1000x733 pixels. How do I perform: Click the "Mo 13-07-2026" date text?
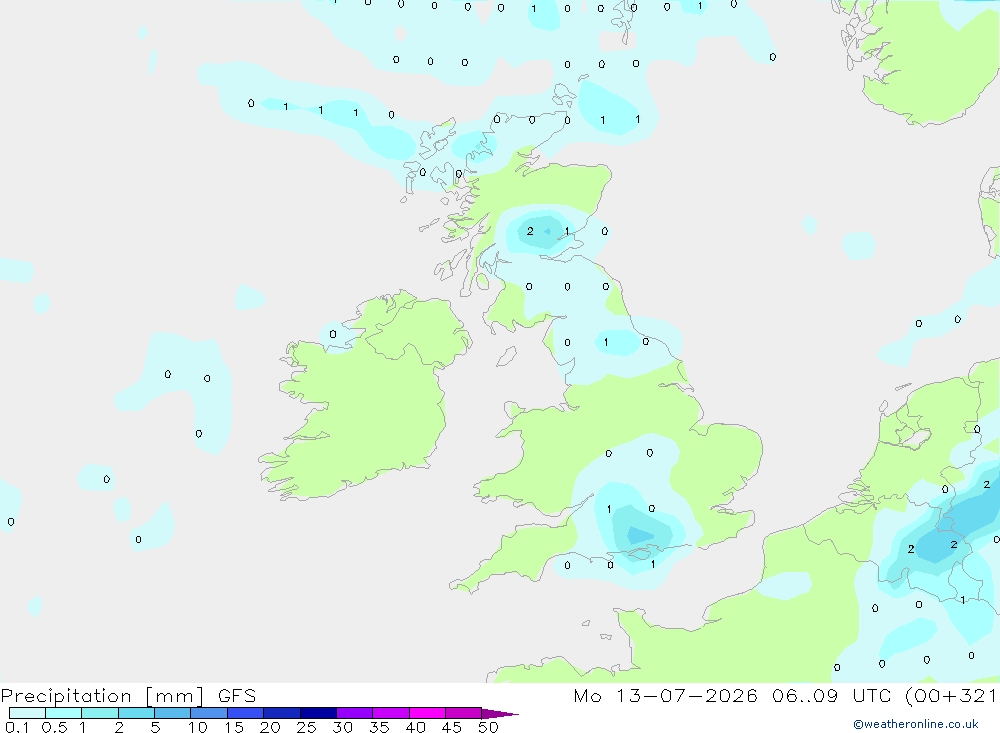[x=665, y=695]
